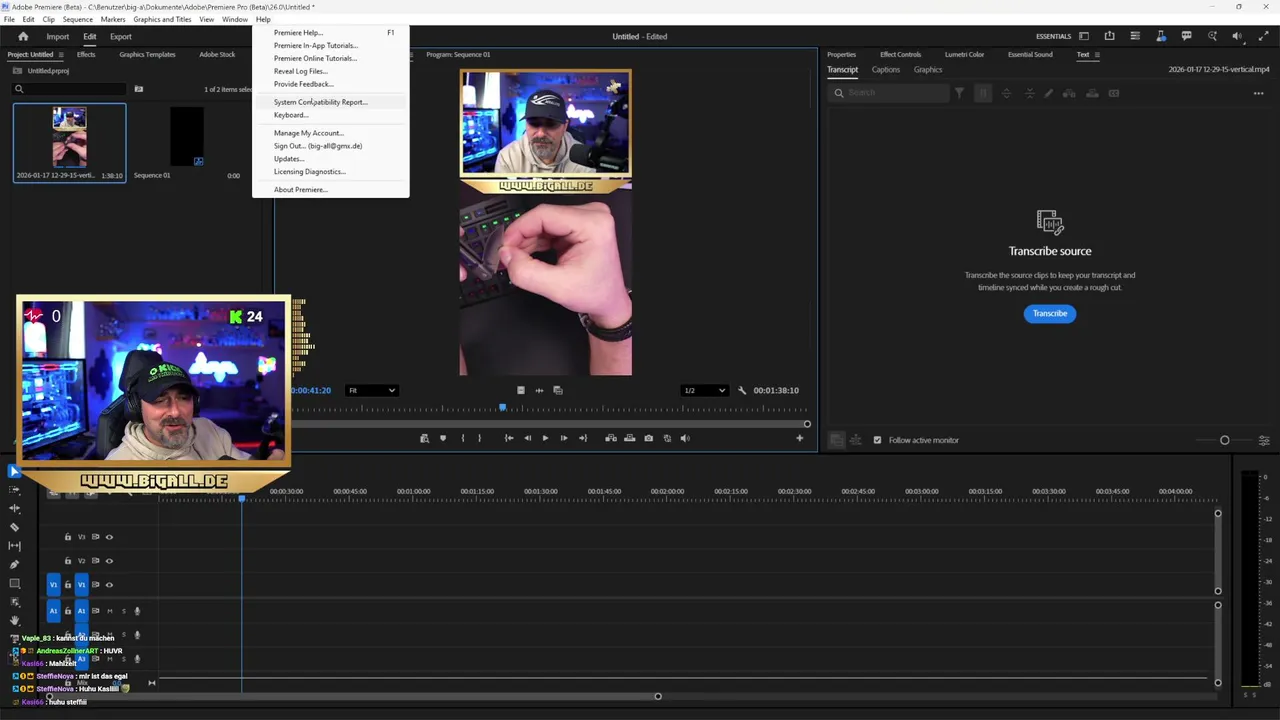The image size is (1280, 720).
Task: Open the Sequence menu in menu bar
Action: pyautogui.click(x=77, y=19)
